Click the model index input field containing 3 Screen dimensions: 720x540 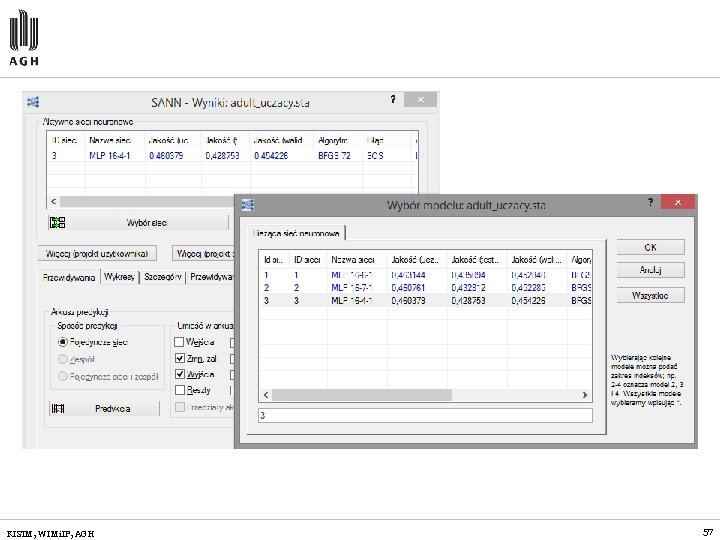coord(425,416)
